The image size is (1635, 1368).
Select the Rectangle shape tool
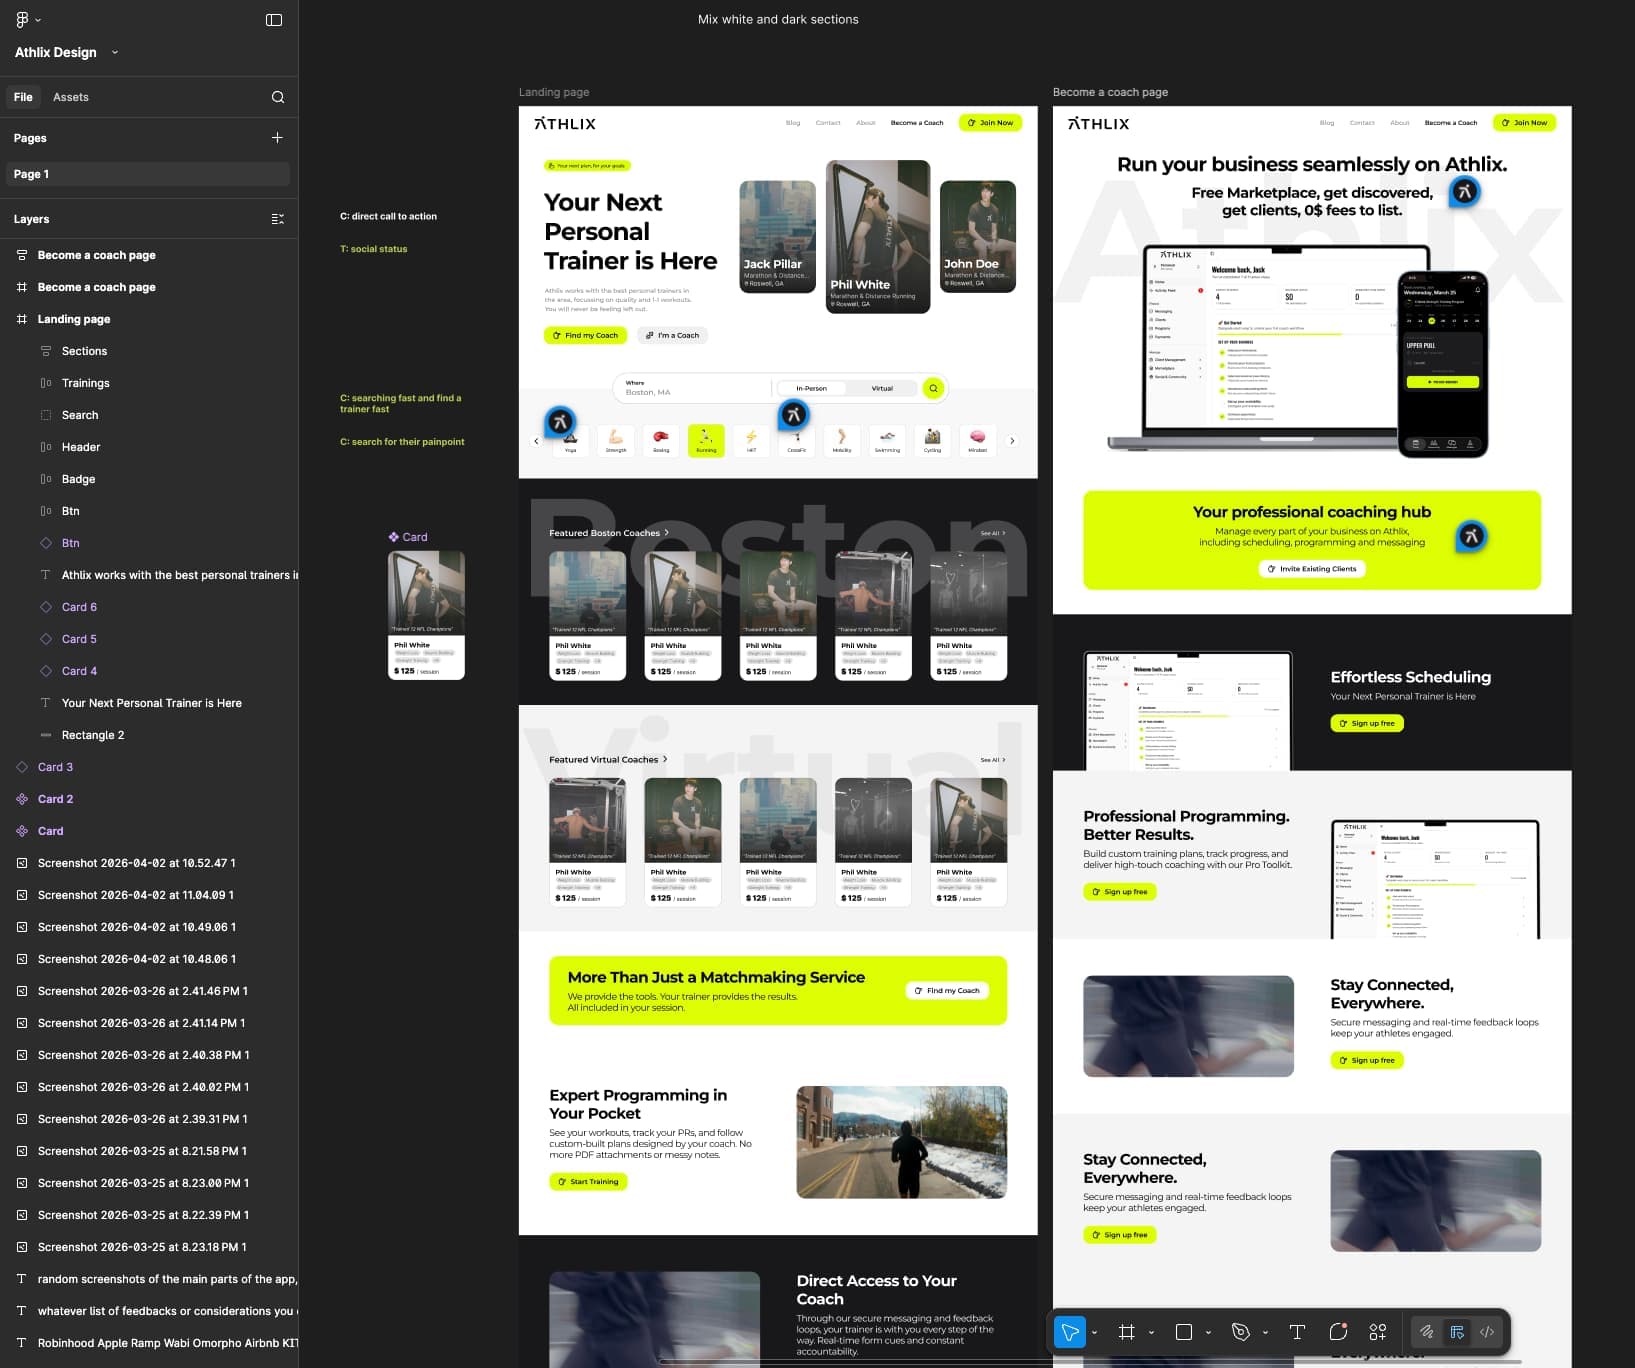[x=1184, y=1332]
